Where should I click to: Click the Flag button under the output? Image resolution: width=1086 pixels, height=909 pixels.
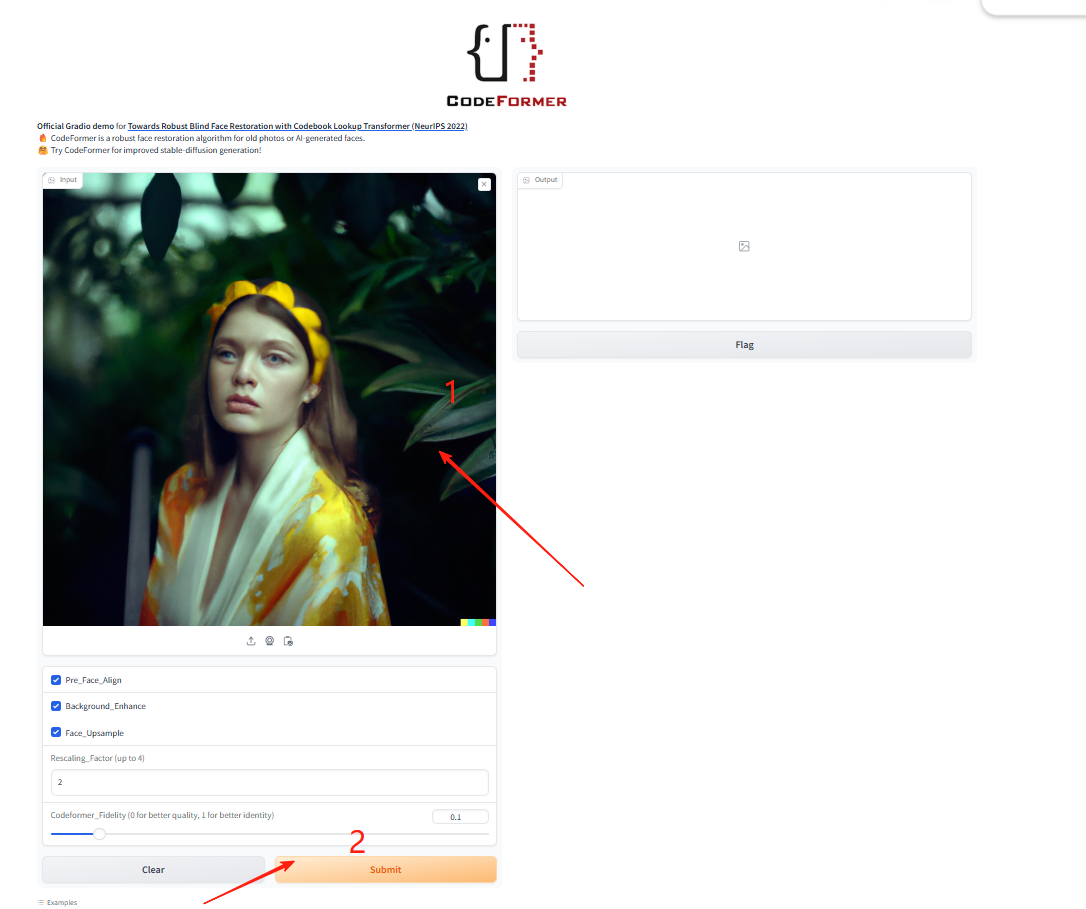(x=745, y=344)
